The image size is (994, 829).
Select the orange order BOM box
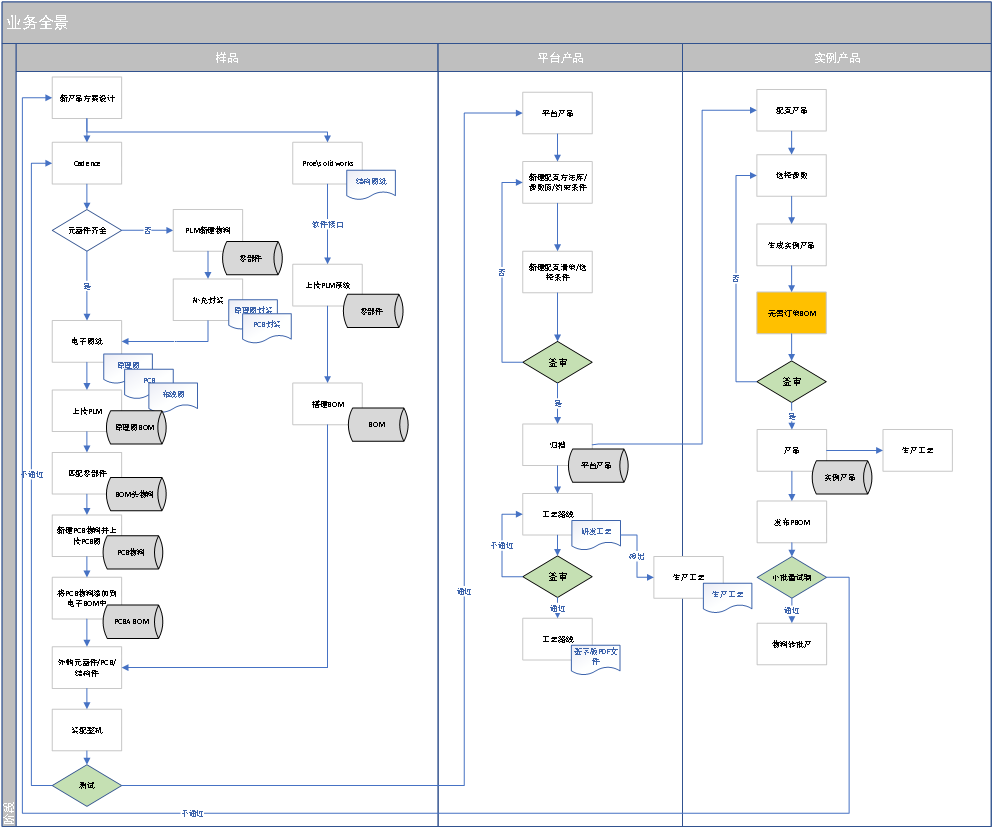(792, 312)
